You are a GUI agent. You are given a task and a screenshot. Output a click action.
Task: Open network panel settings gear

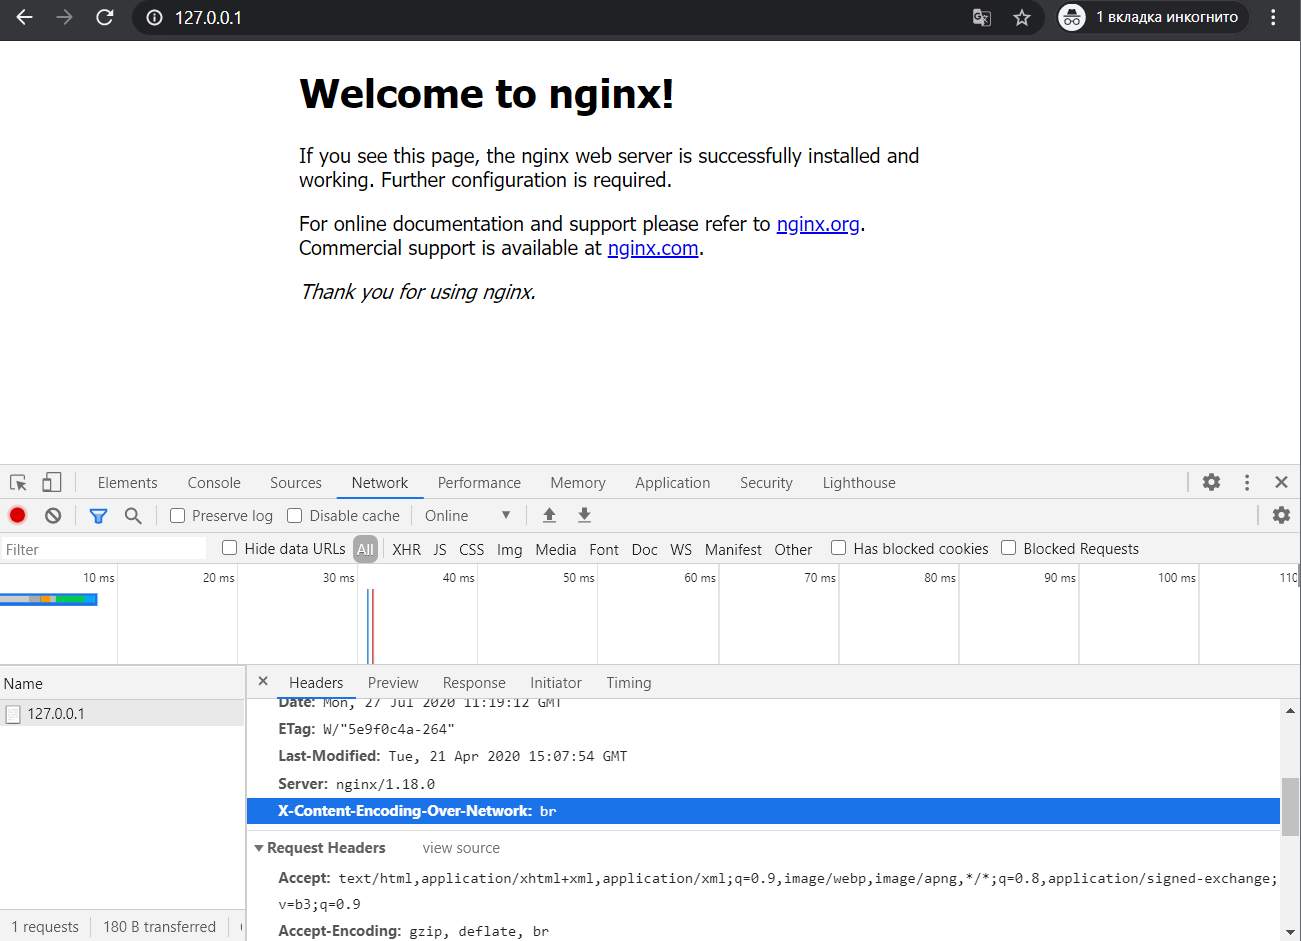(x=1281, y=515)
